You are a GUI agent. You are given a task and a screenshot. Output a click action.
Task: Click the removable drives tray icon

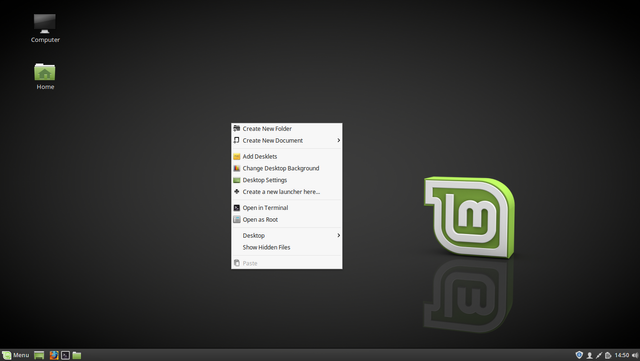[608, 355]
